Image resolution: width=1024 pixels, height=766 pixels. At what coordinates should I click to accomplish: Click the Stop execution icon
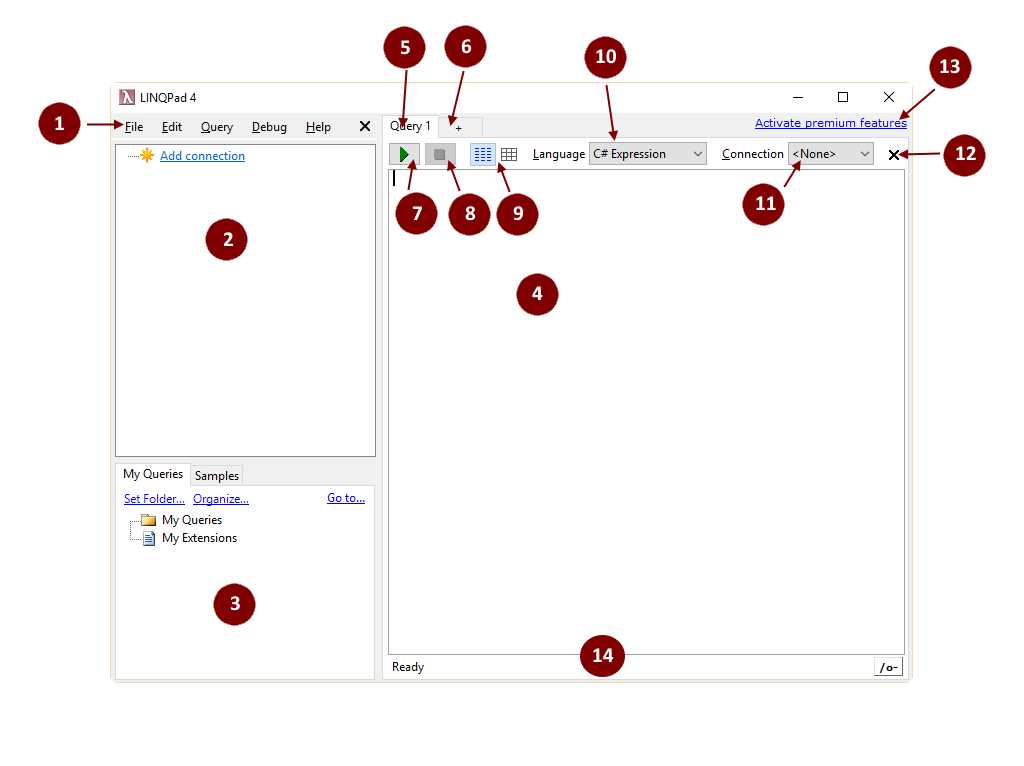click(x=438, y=153)
